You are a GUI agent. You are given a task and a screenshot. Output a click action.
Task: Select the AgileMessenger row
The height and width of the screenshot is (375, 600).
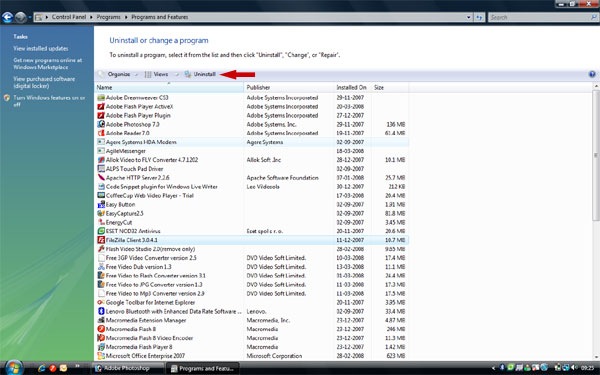251,151
